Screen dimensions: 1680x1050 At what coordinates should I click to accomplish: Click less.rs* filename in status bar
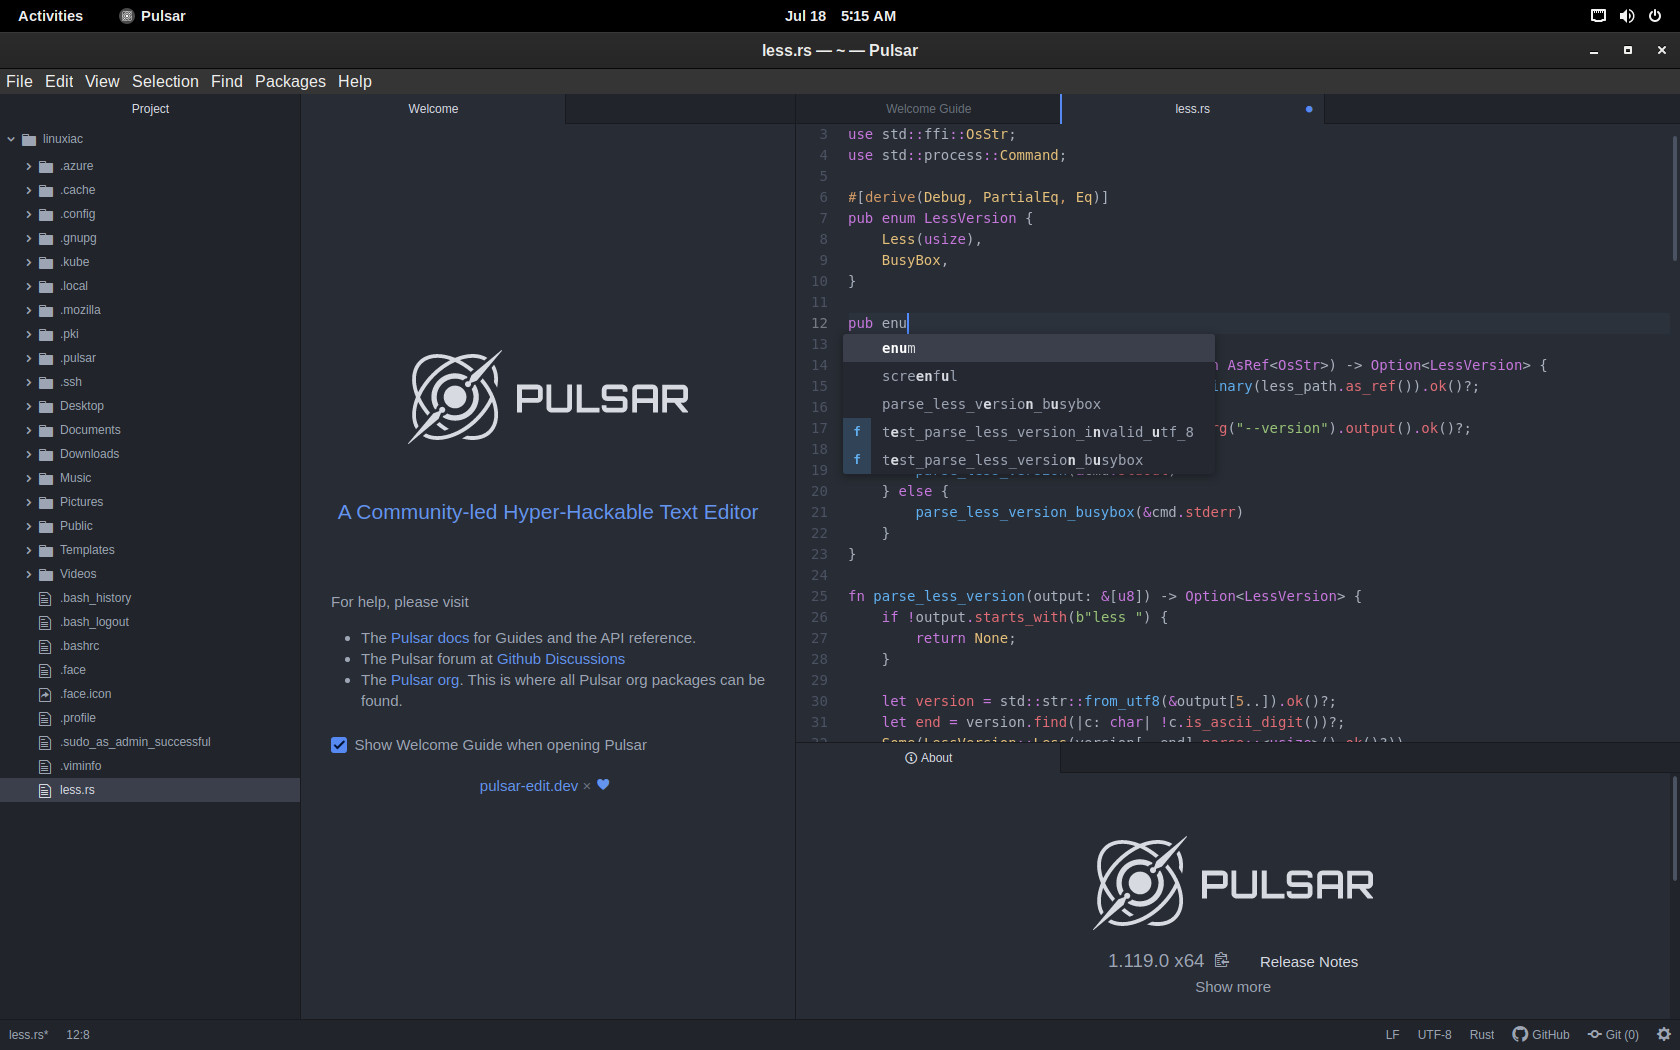click(29, 1035)
